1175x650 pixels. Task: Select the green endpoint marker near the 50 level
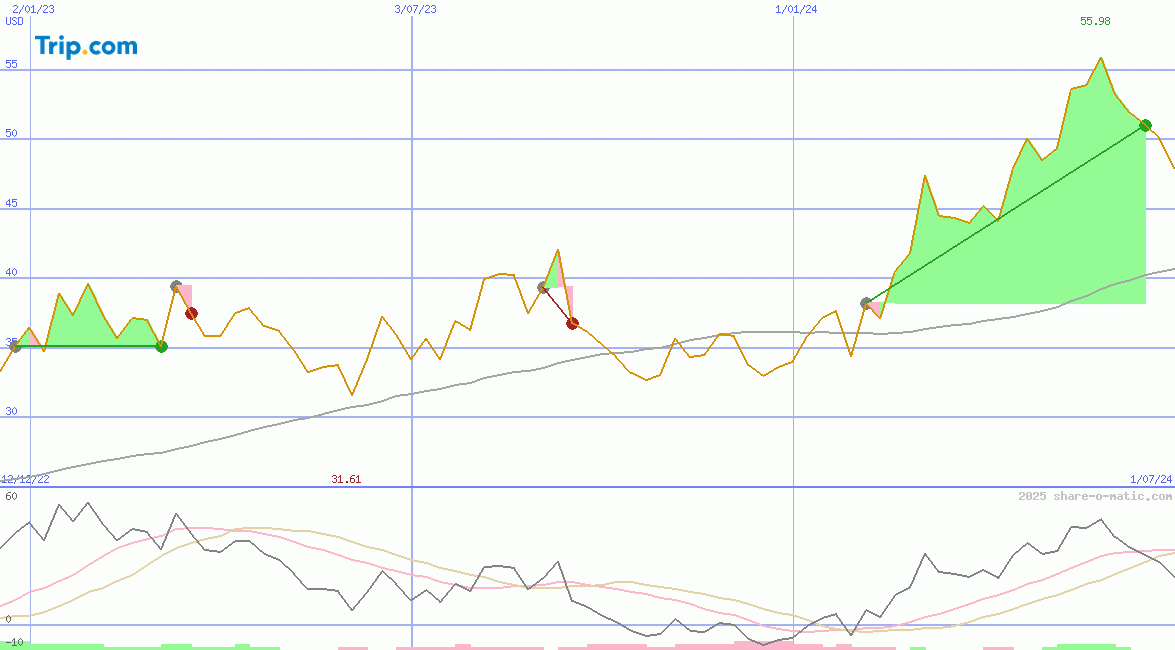[x=1144, y=126]
